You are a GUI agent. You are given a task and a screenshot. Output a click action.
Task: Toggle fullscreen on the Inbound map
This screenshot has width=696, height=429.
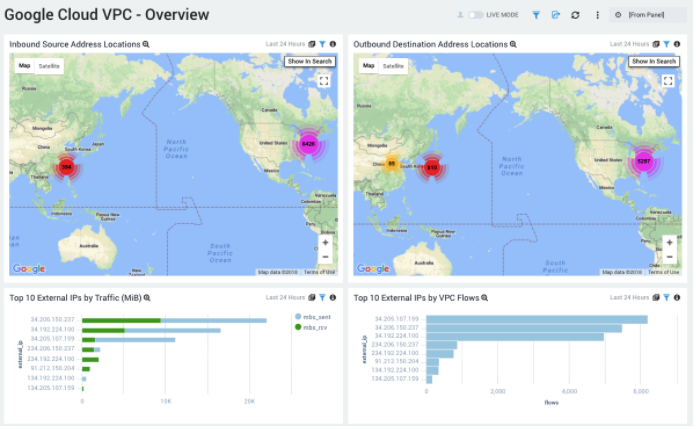324,81
